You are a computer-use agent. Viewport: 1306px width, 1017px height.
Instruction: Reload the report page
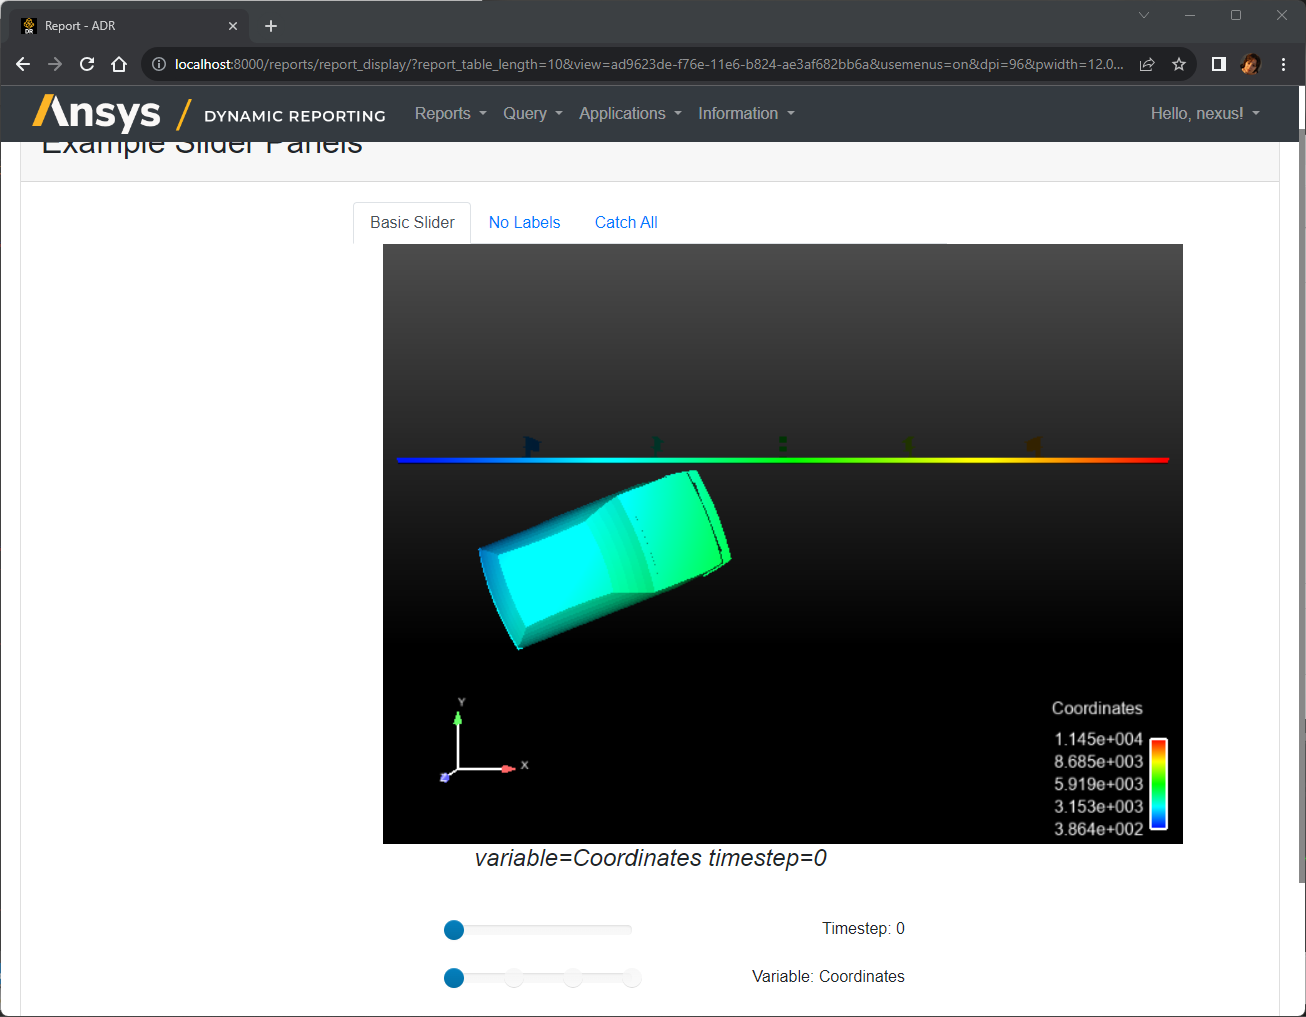click(87, 64)
